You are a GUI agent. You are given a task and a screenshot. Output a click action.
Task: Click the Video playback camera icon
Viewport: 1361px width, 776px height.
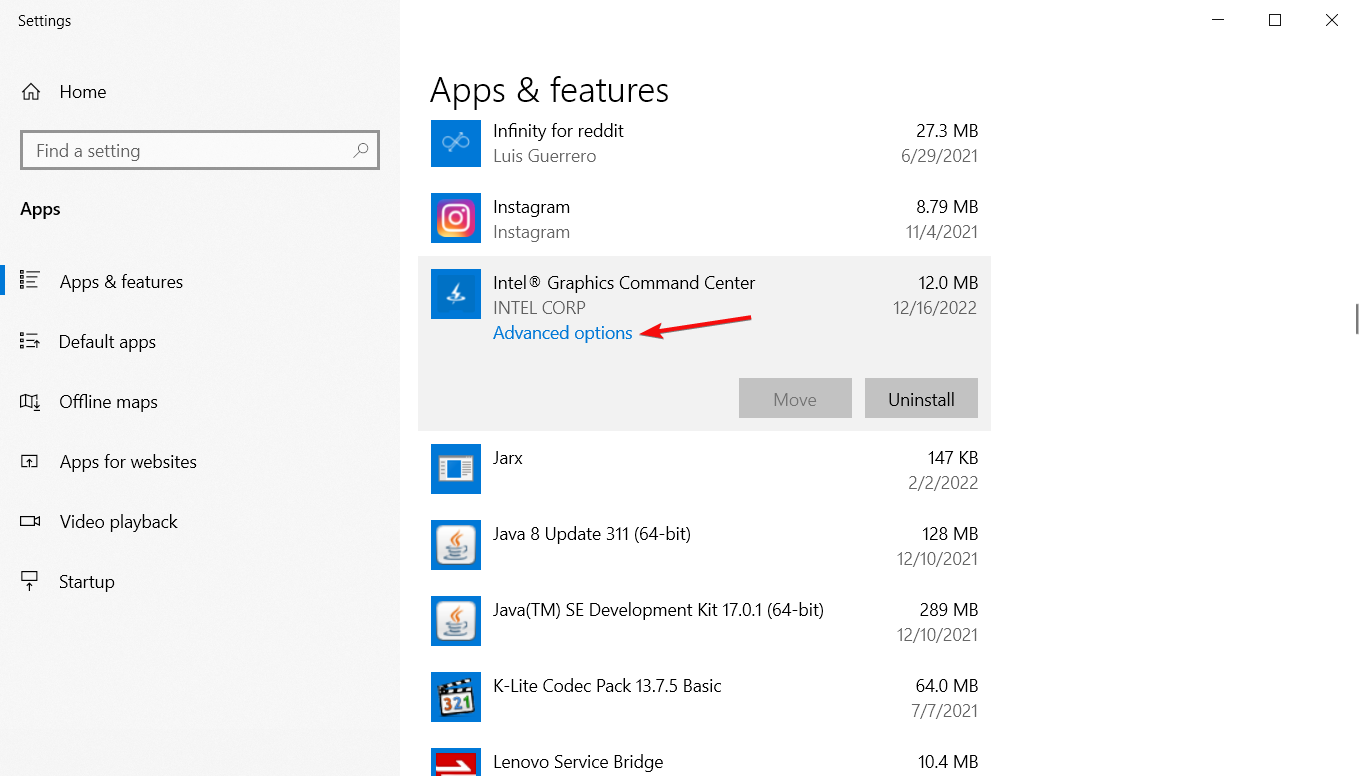[30, 521]
